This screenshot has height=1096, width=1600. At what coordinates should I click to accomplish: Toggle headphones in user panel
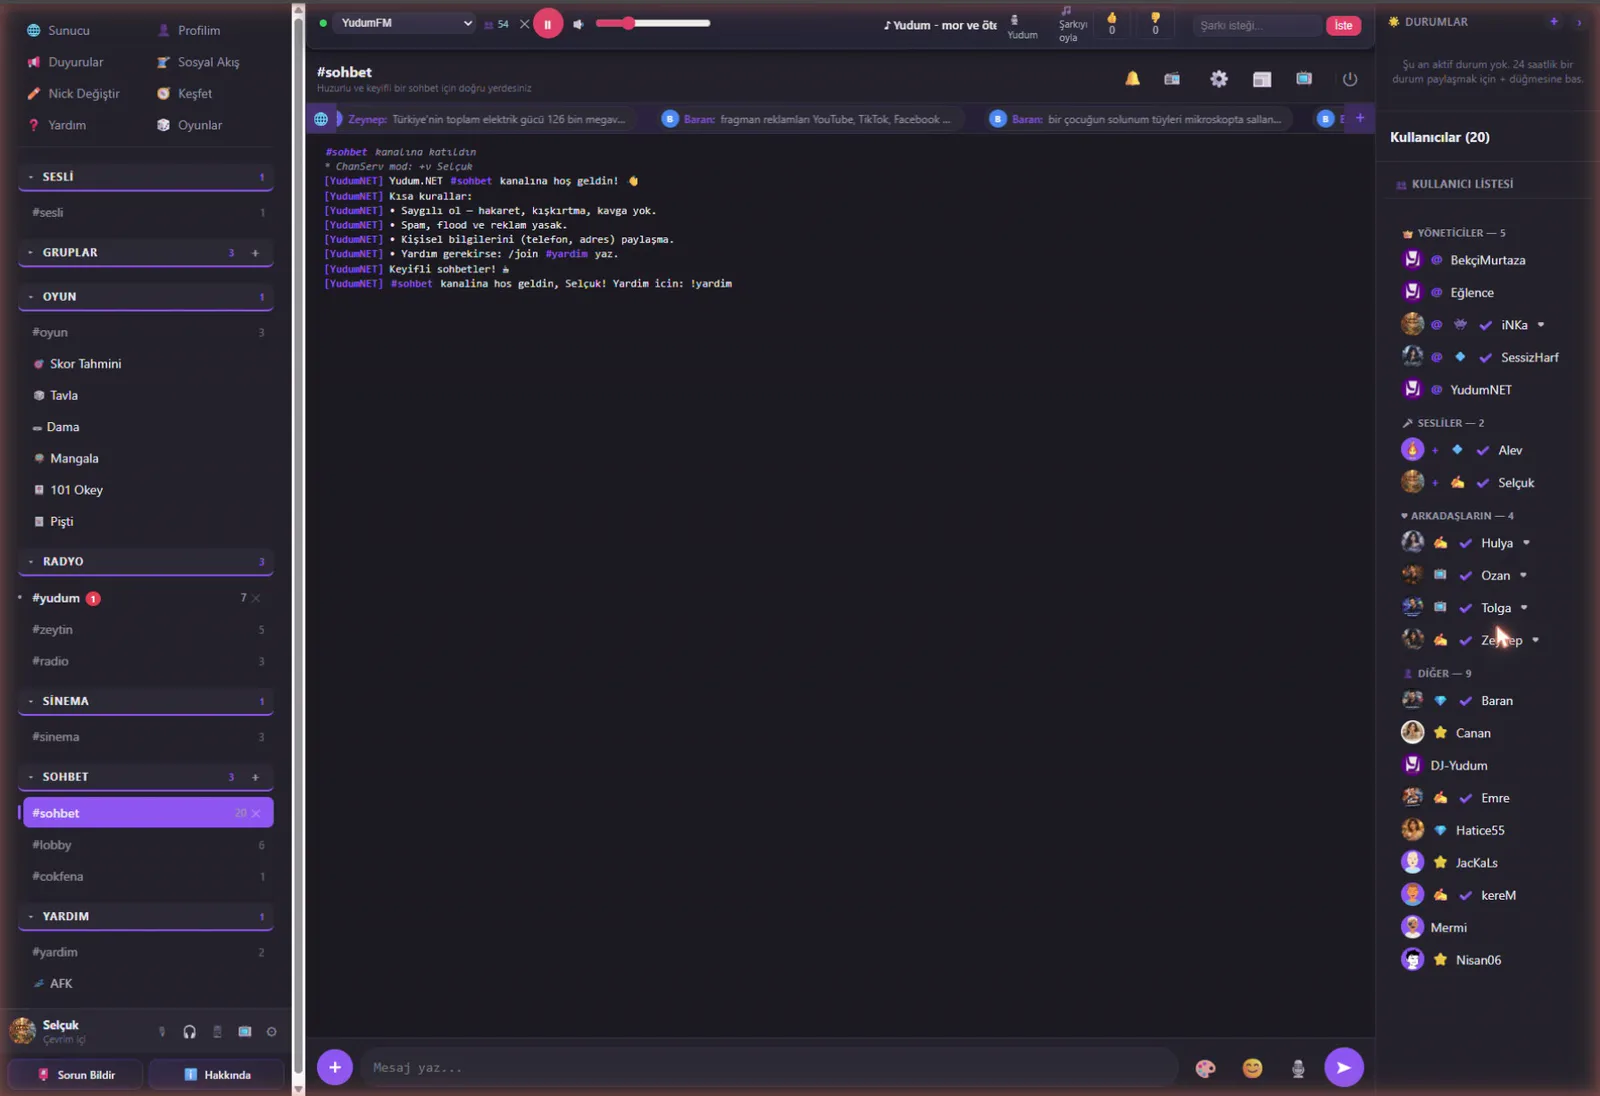click(x=189, y=1032)
